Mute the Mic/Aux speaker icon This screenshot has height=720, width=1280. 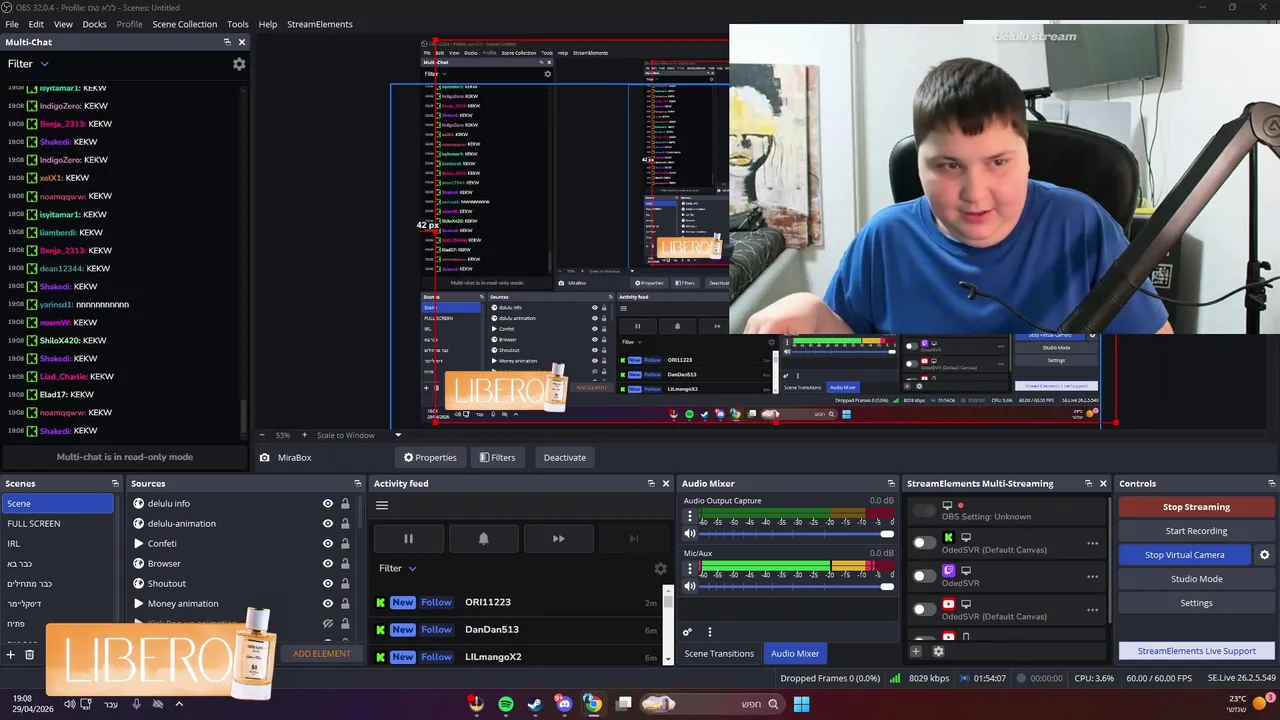coord(689,586)
